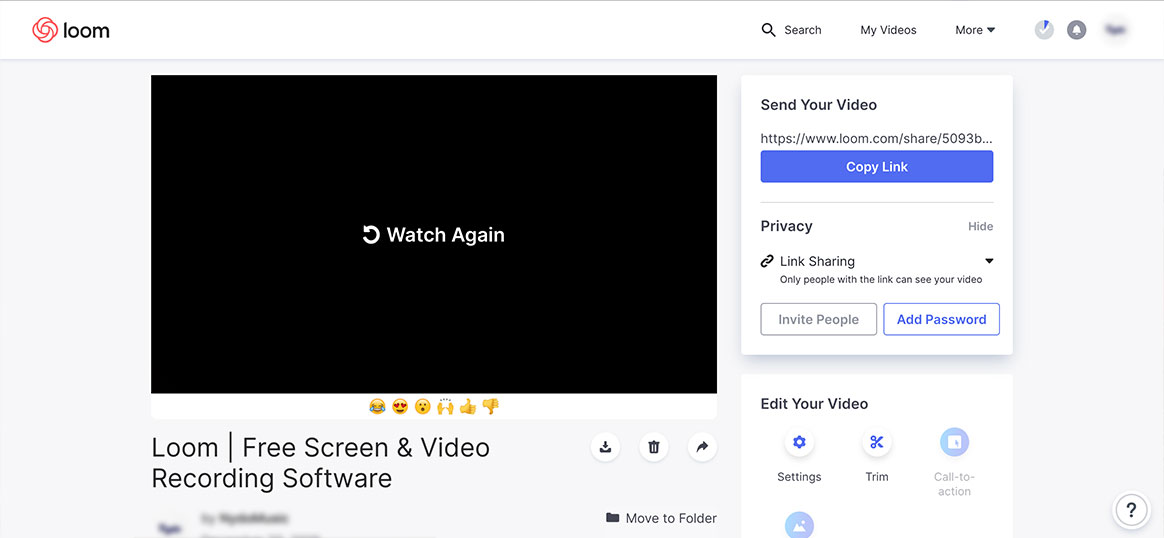Open the notifications bell
1164x538 pixels.
point(1076,30)
